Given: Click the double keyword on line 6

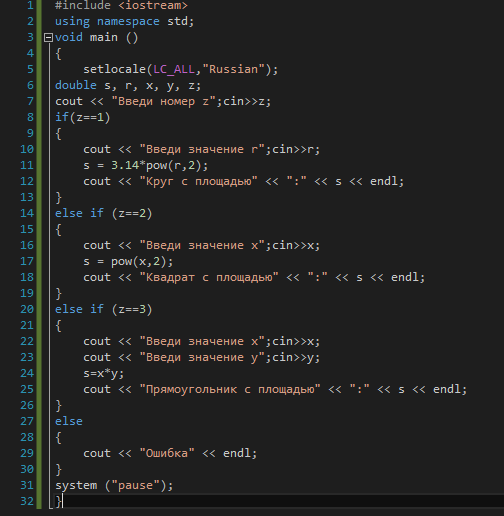Looking at the screenshot, I should (76, 85).
